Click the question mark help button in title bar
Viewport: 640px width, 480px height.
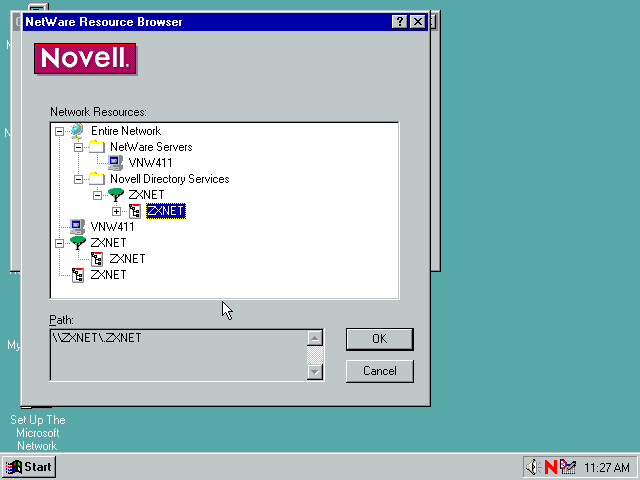pos(400,22)
